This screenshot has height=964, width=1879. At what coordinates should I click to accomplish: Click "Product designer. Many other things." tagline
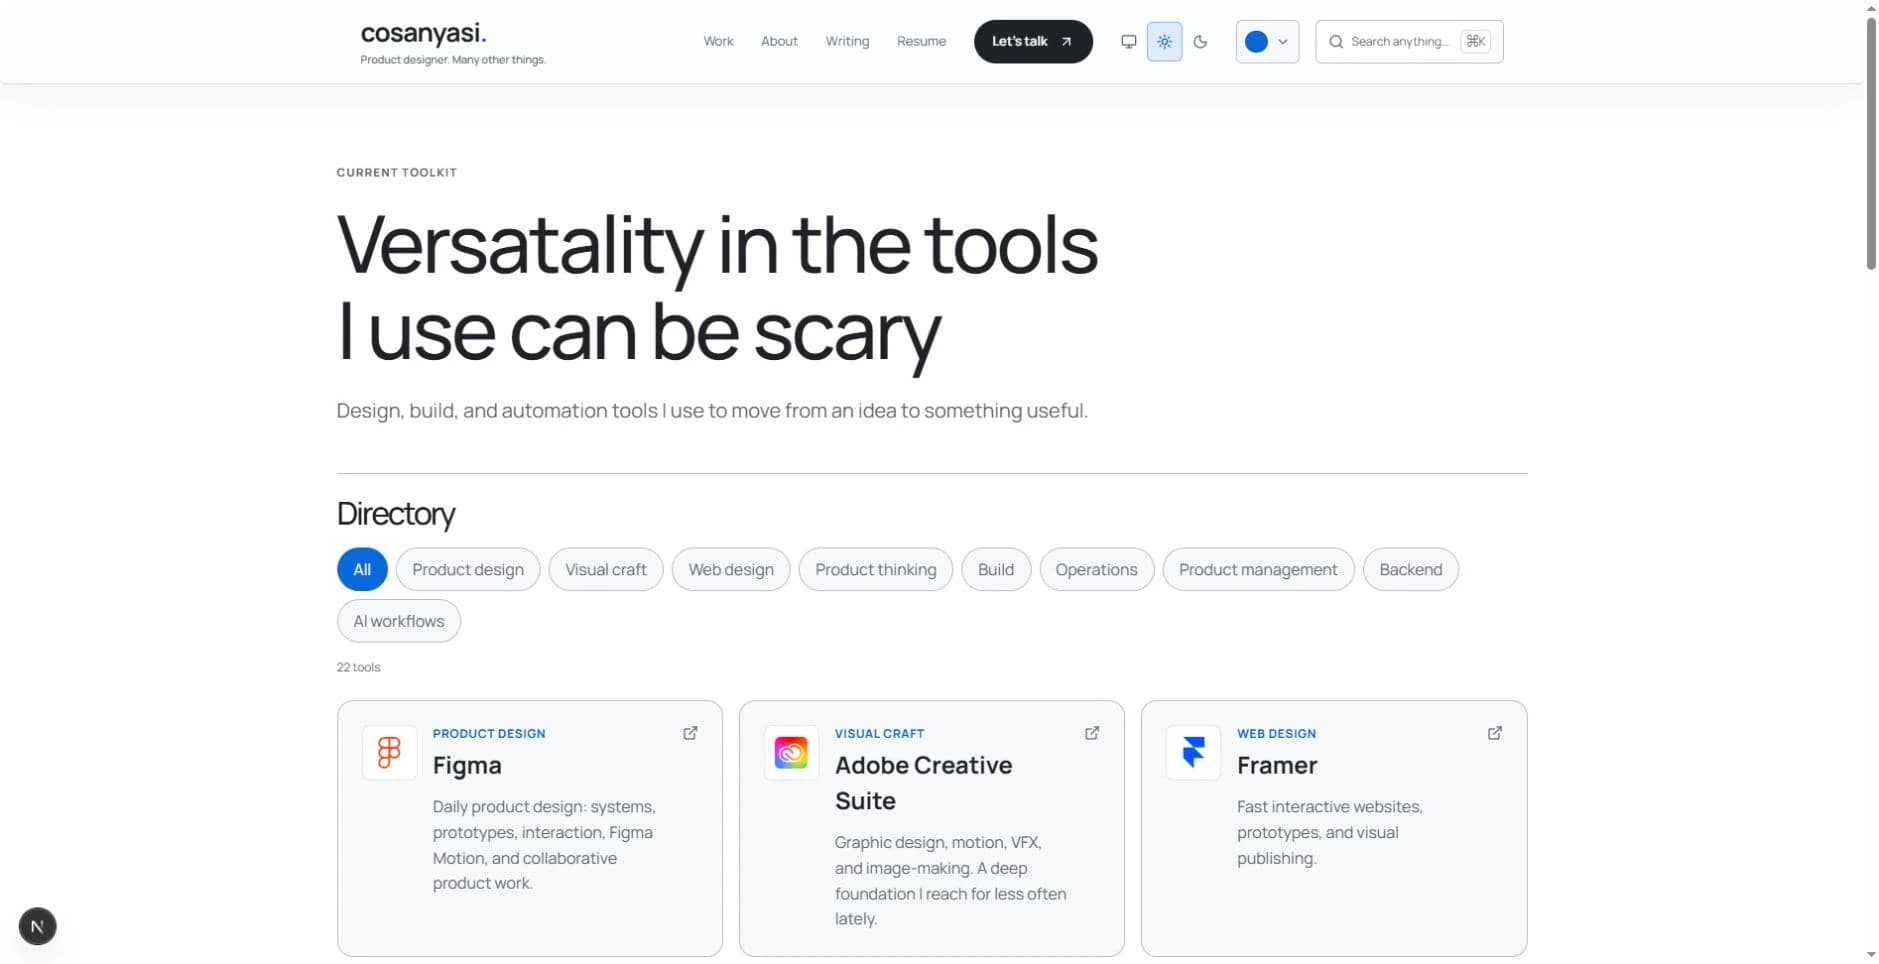tap(453, 60)
